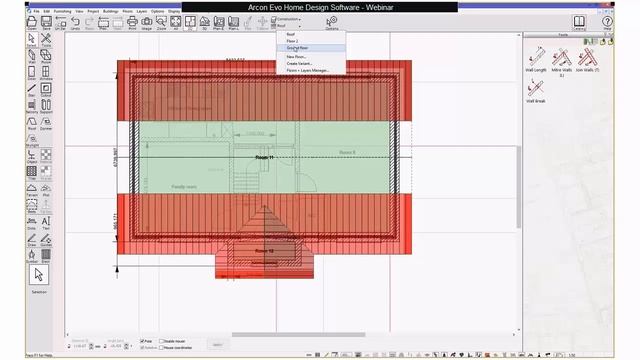This screenshot has width=640, height=360.
Task: Choose Floors + Layers Manager... entry
Action: [x=311, y=71]
